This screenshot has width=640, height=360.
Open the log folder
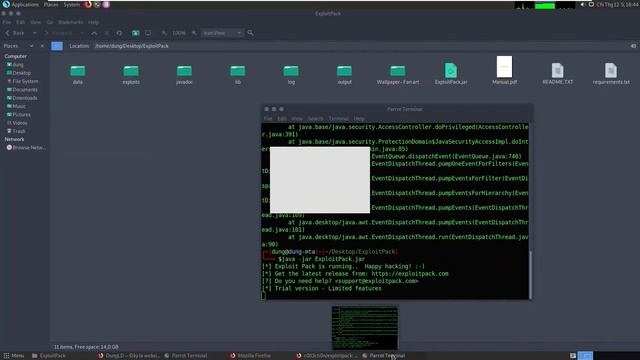tap(291, 74)
